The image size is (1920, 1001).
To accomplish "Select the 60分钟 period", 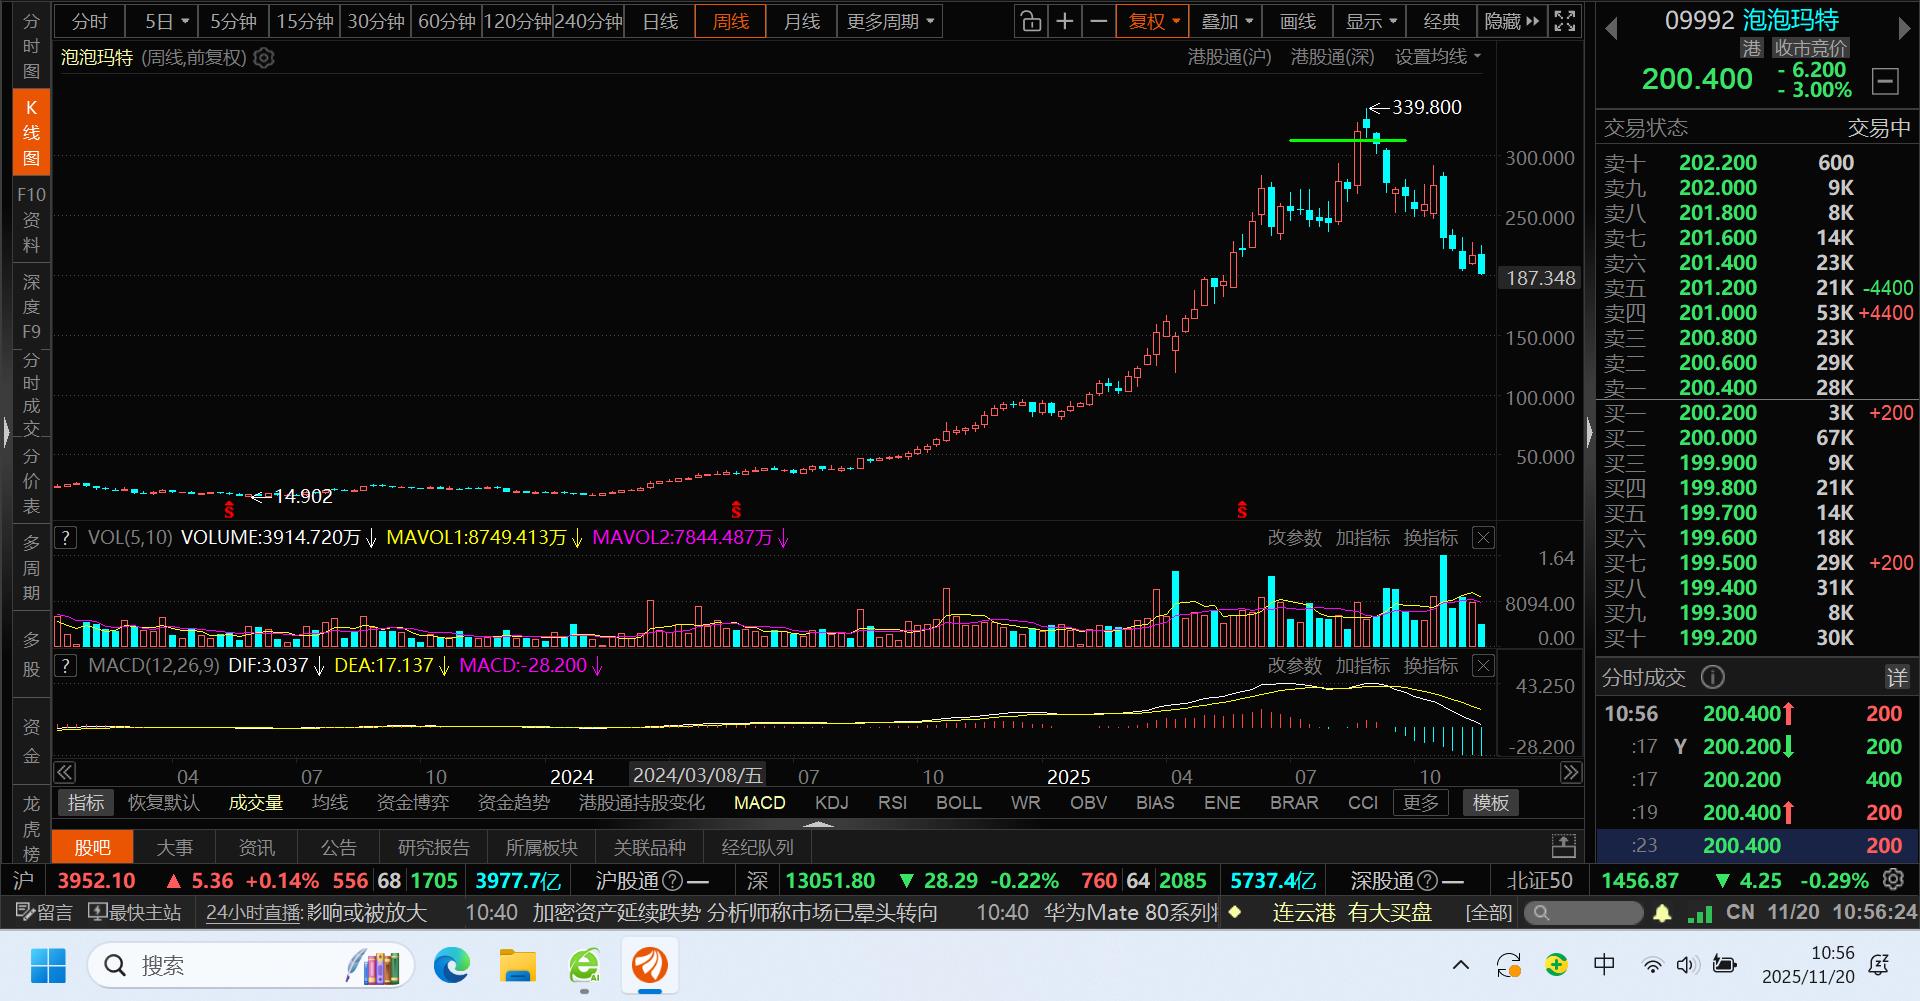I will [x=446, y=21].
